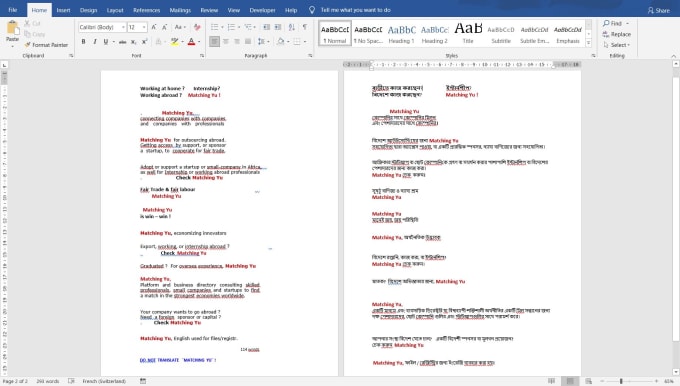Screen dimensions: 680x386
Task: Open the Change Case dropdown
Action: click(x=180, y=27)
